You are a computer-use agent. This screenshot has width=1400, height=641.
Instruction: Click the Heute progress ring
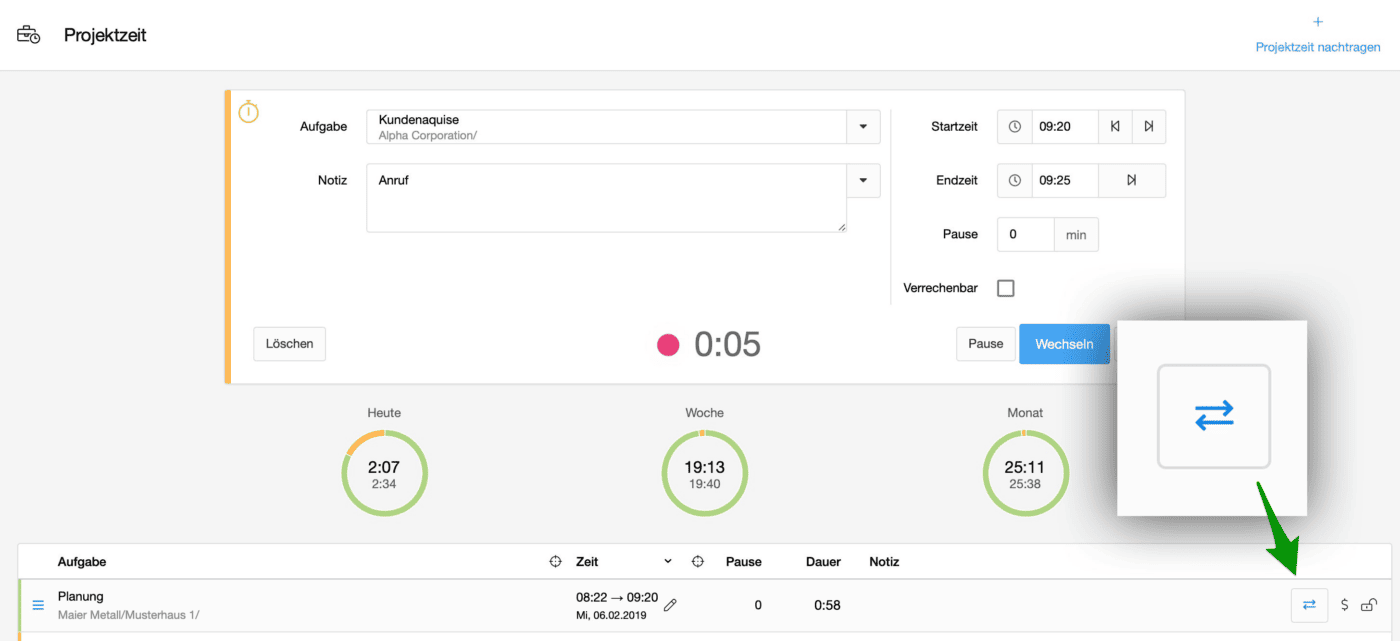click(x=384, y=473)
